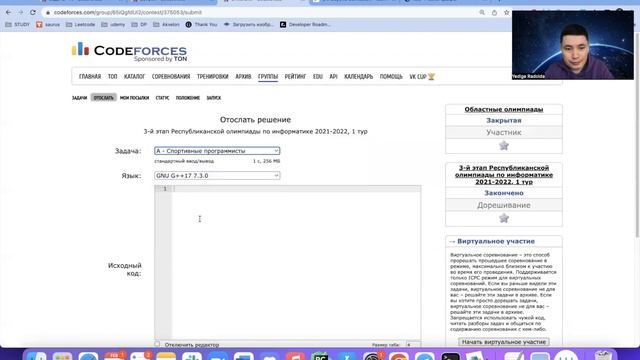640x360 pixels.
Task: Click the 'стандартный ввод/вывод' text
Action: (184, 161)
